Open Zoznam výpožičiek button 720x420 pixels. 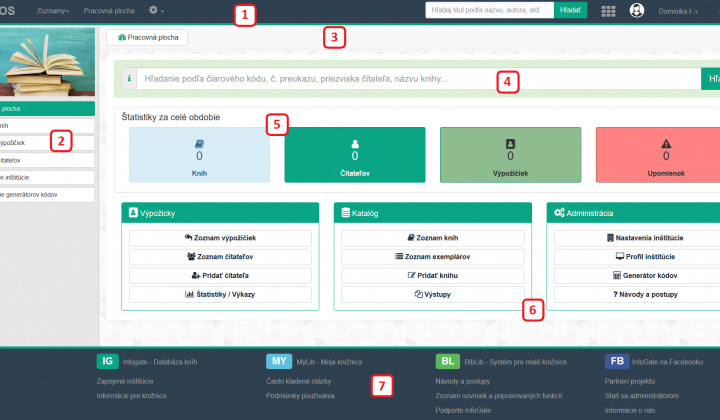pos(220,238)
